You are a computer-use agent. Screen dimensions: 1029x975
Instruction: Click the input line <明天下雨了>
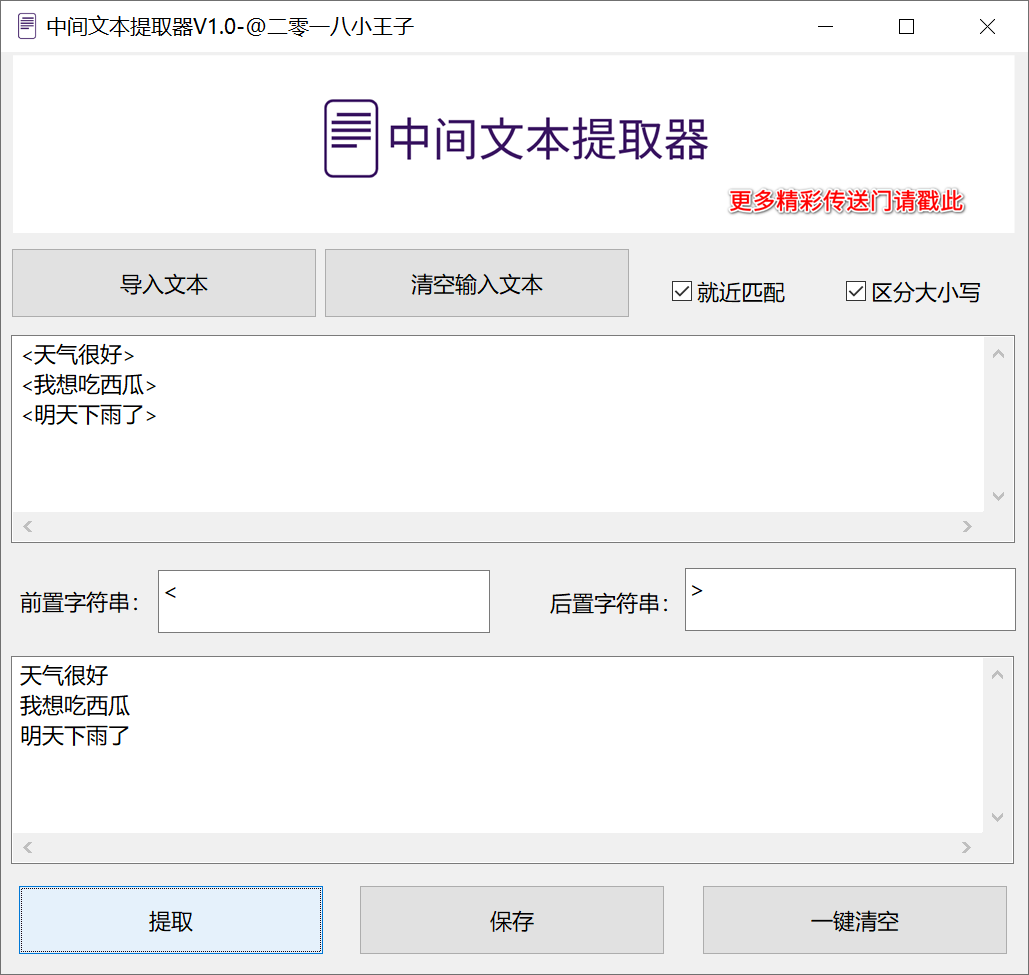tap(89, 415)
